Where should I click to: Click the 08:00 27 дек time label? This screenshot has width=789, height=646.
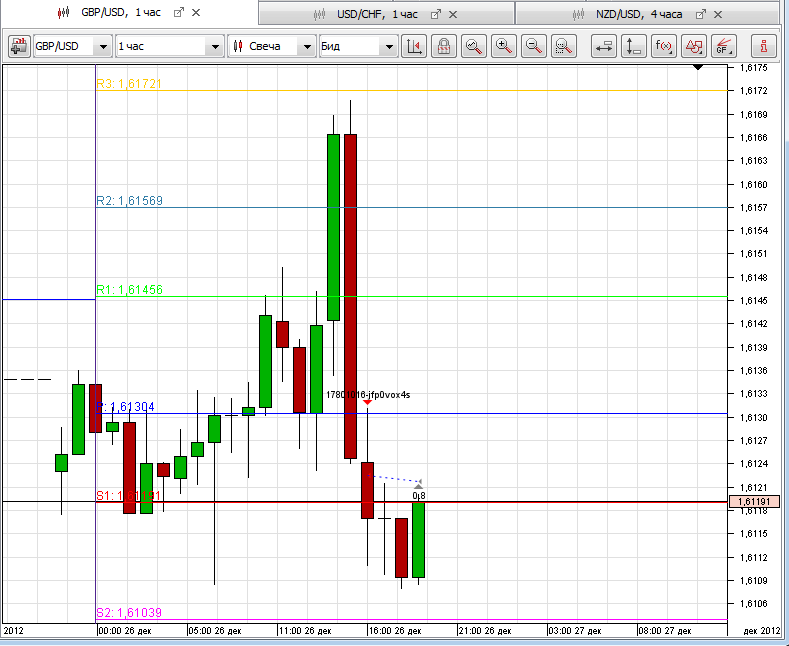pyautogui.click(x=665, y=631)
